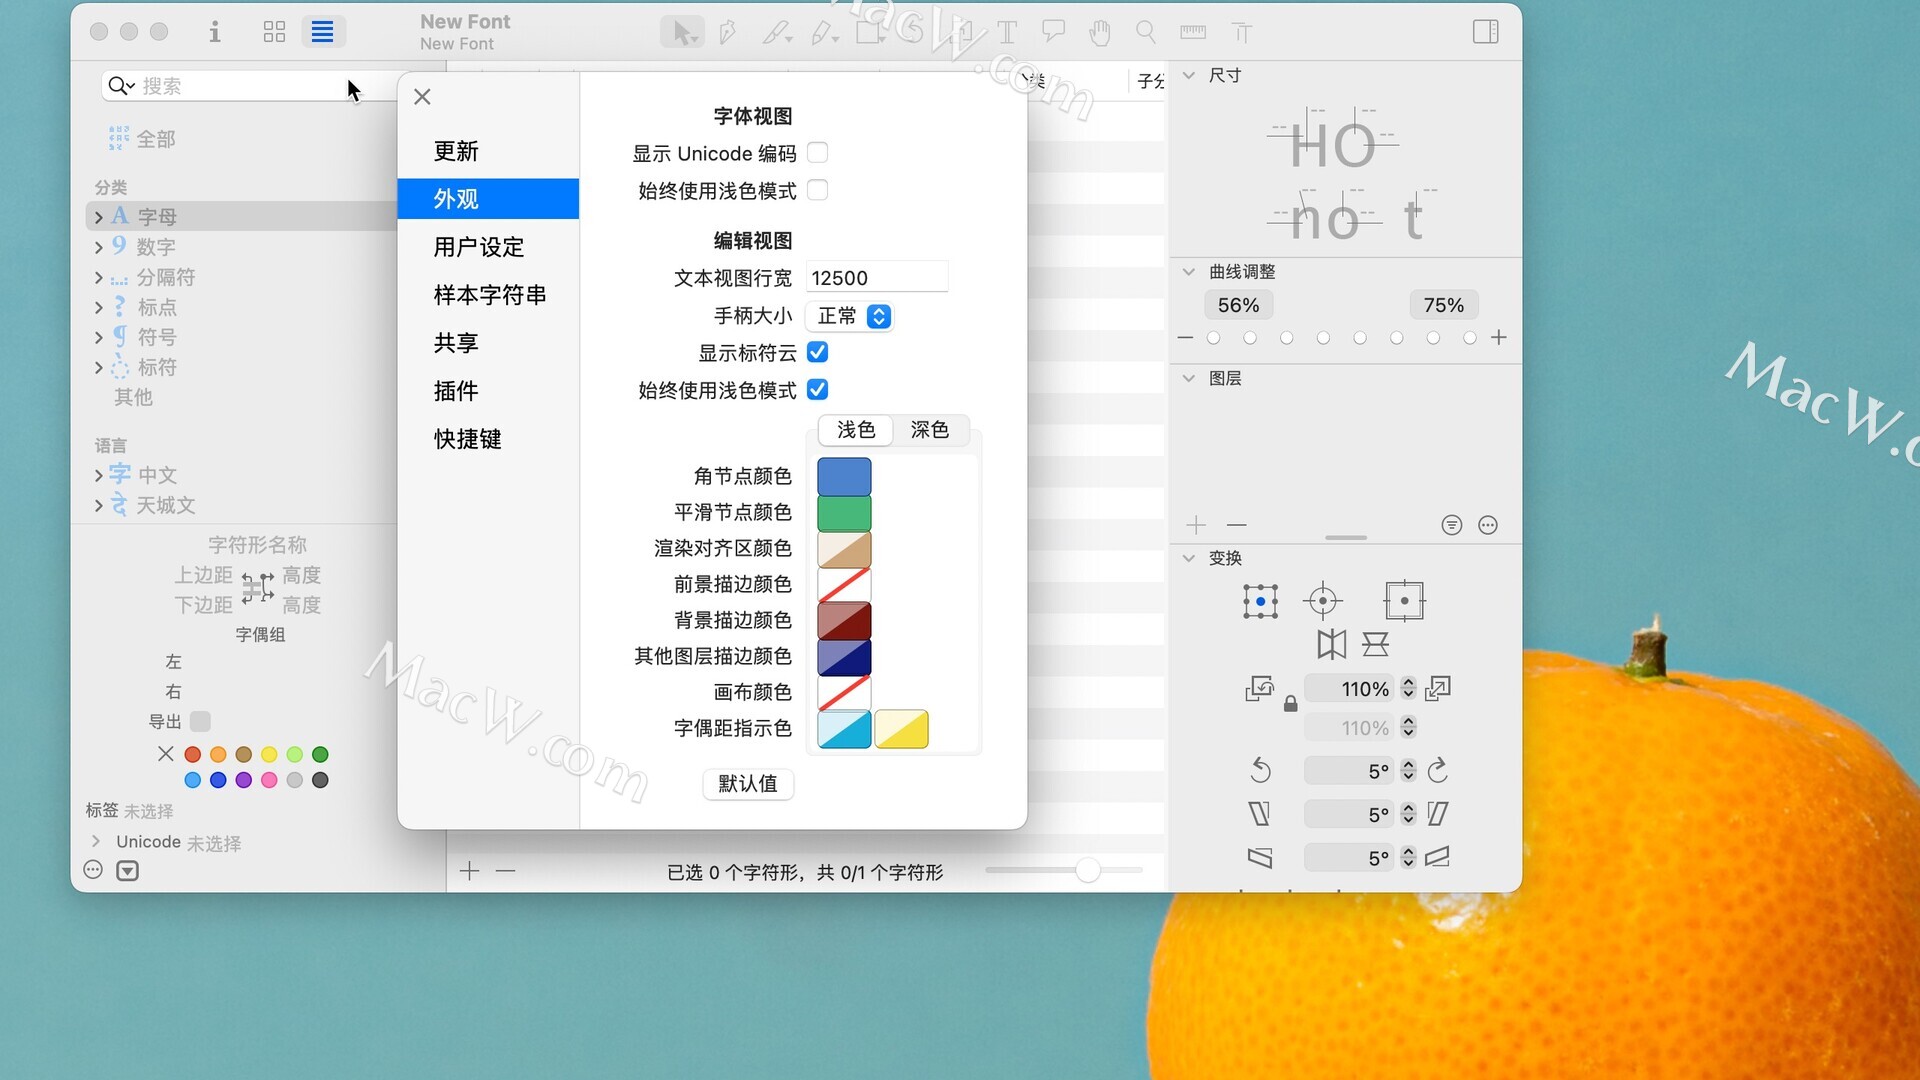Select the Zoom magnifier tool
Viewport: 1920px width, 1080px height.
click(x=1146, y=32)
